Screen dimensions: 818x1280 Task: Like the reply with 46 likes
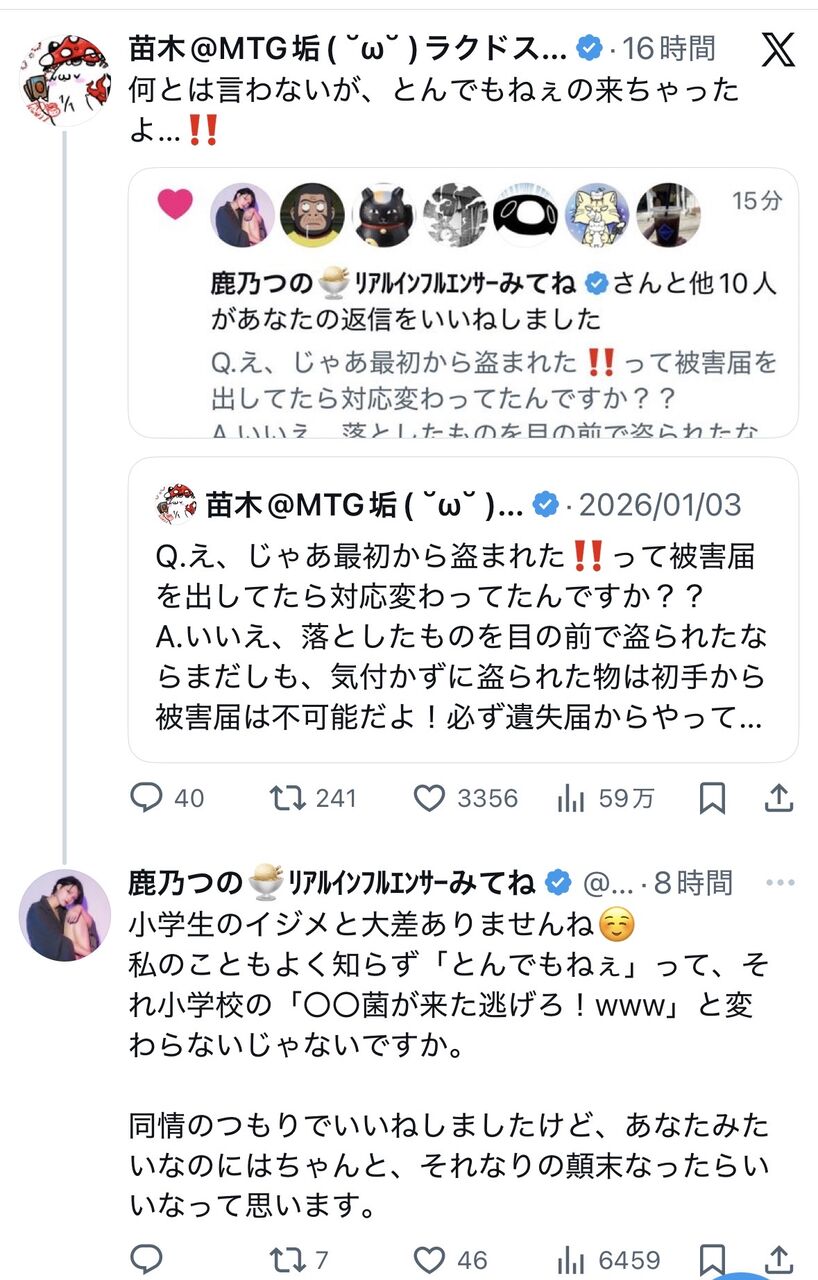[429, 1259]
